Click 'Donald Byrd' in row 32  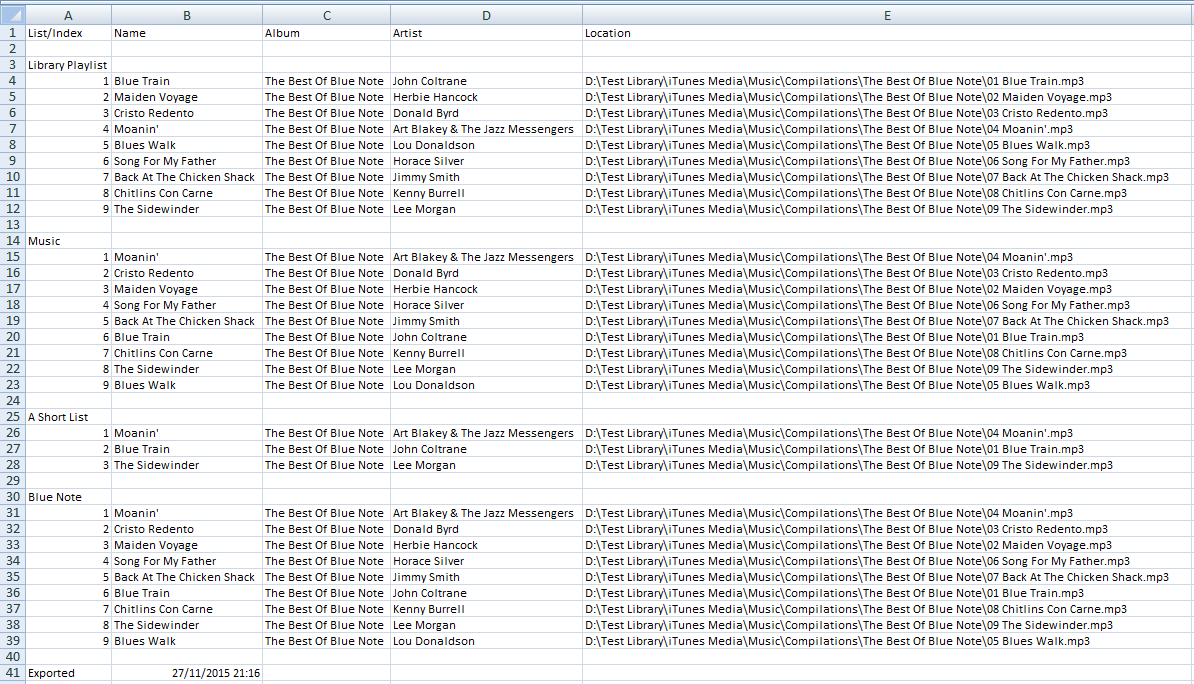pyautogui.click(x=487, y=529)
